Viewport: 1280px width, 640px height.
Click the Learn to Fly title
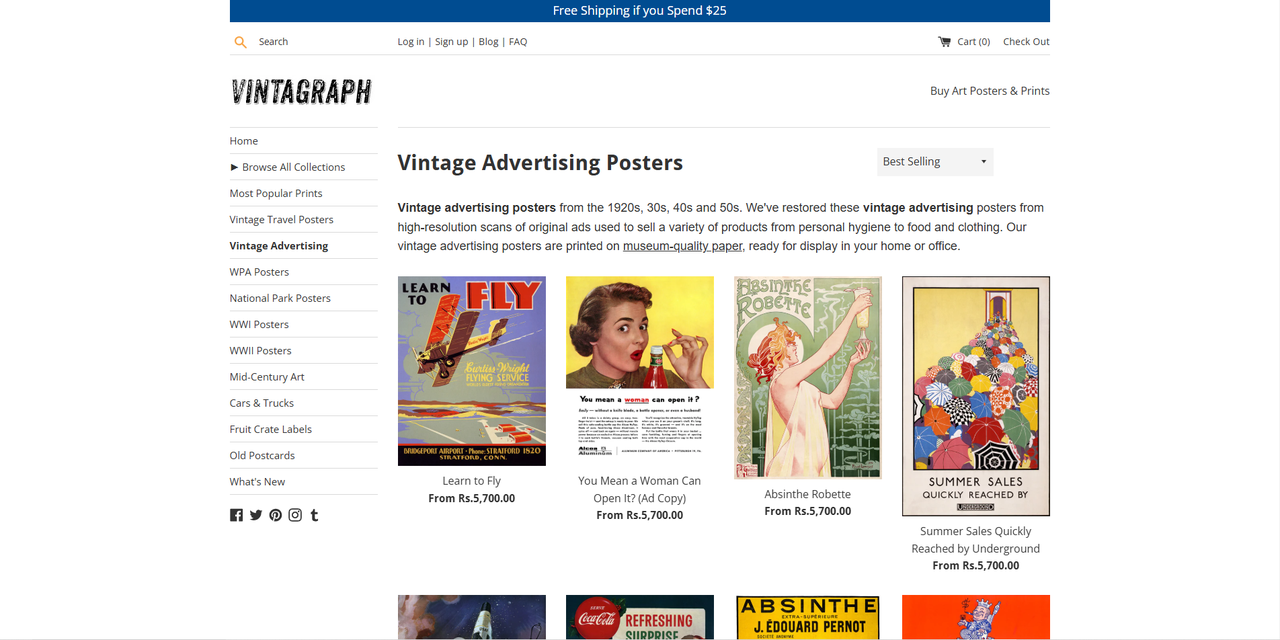(x=472, y=481)
